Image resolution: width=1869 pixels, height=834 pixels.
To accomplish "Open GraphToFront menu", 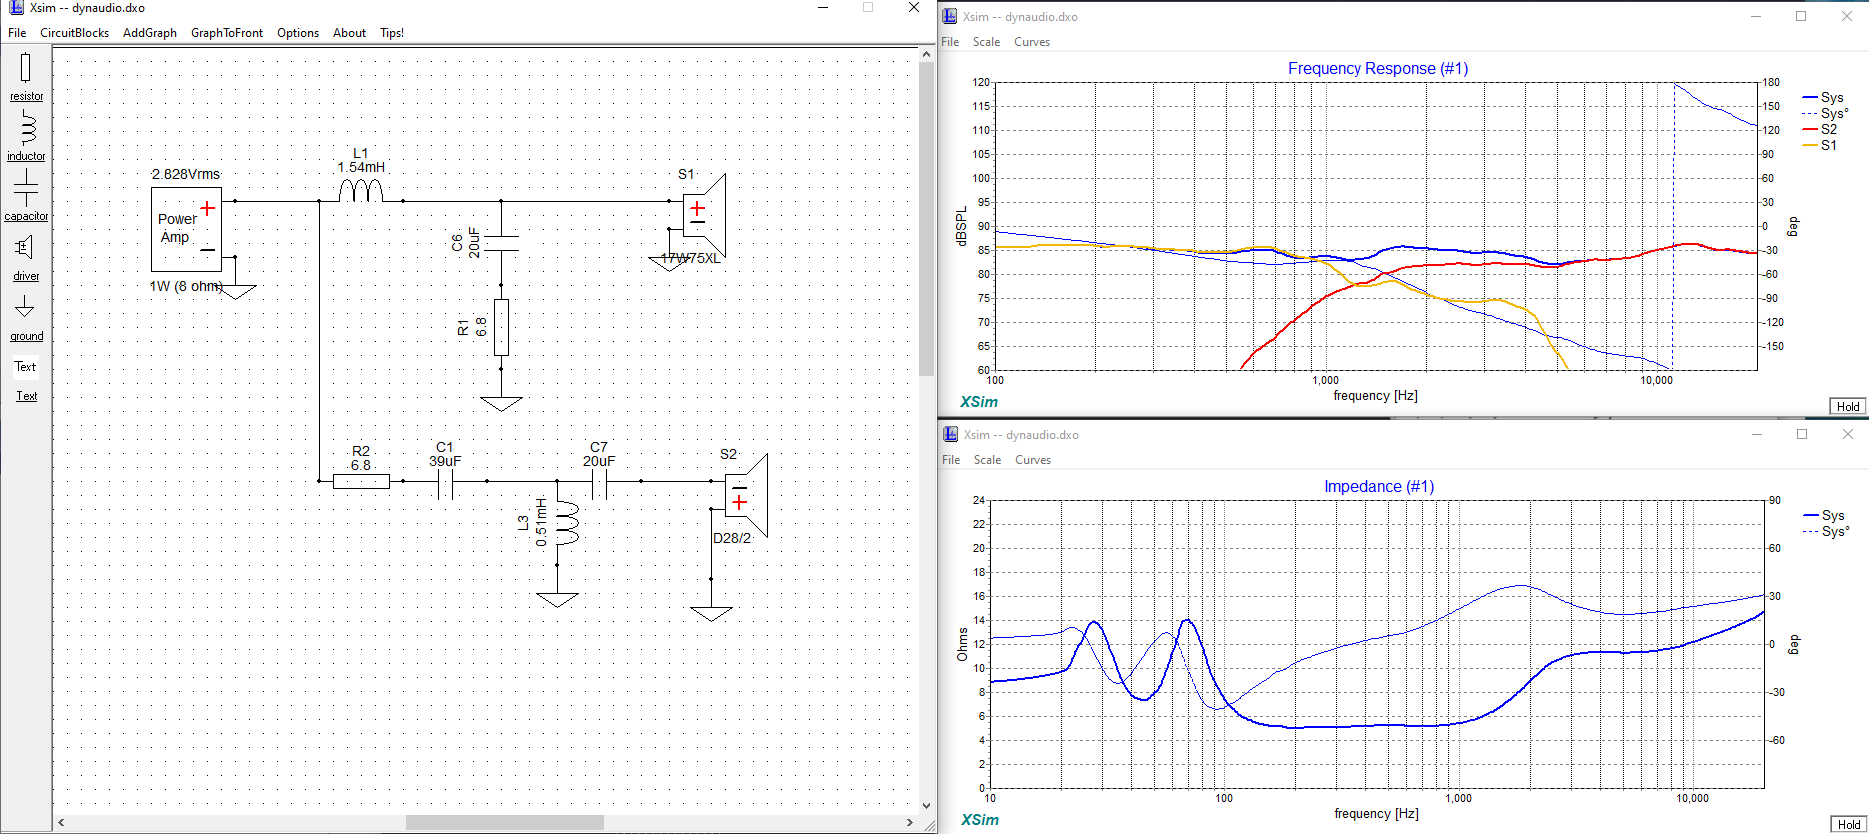I will point(227,33).
